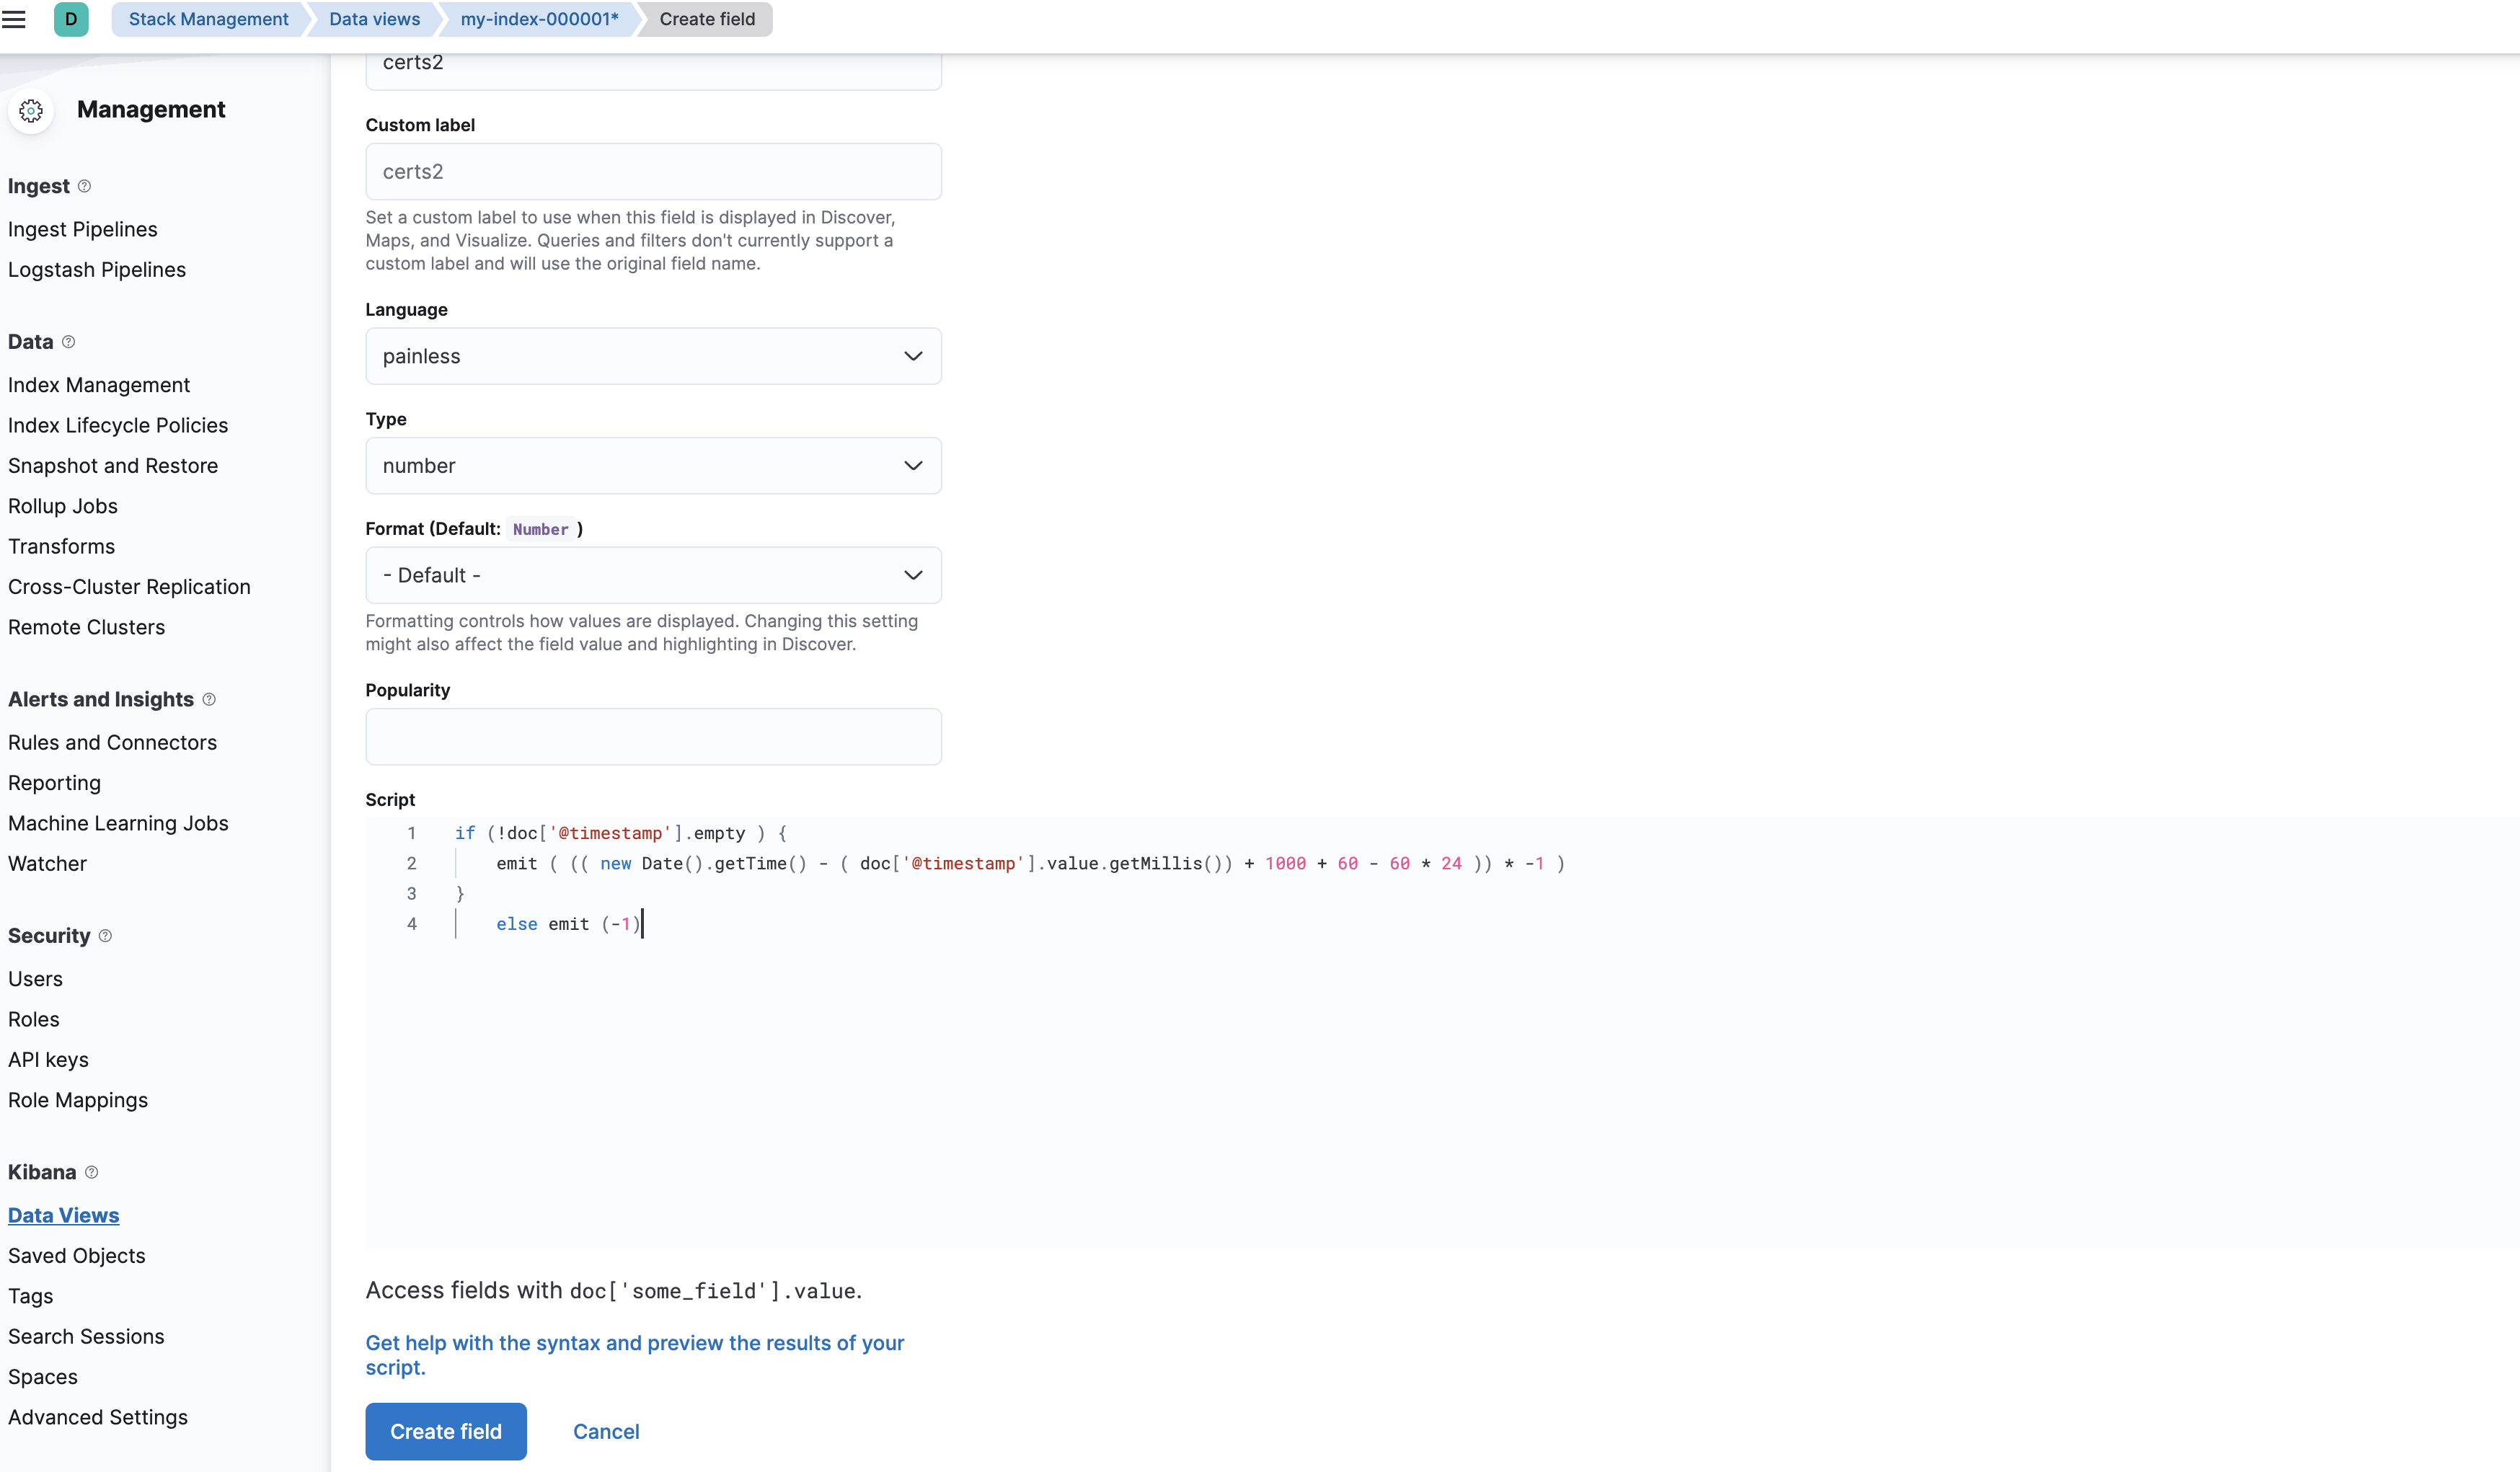Open the hamburger navigation menu

[14, 19]
